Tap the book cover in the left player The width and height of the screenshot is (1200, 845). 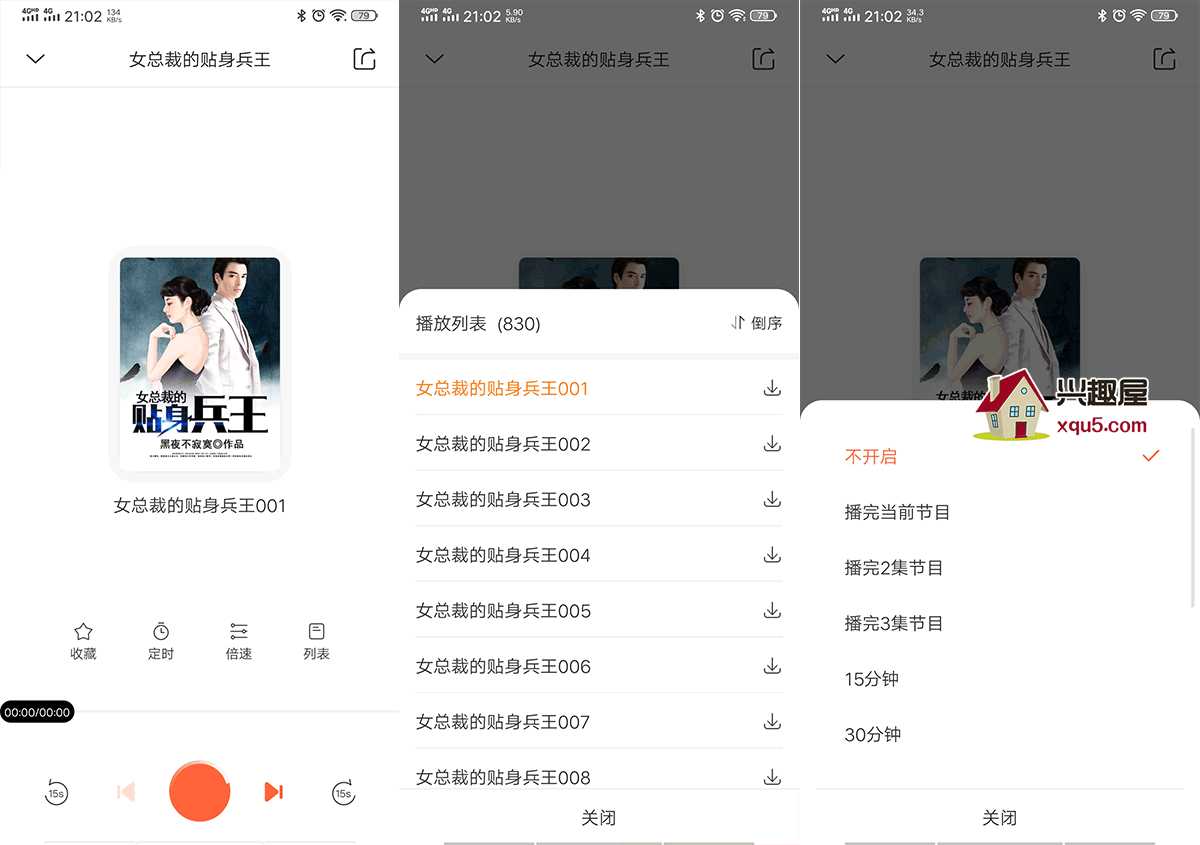[200, 365]
